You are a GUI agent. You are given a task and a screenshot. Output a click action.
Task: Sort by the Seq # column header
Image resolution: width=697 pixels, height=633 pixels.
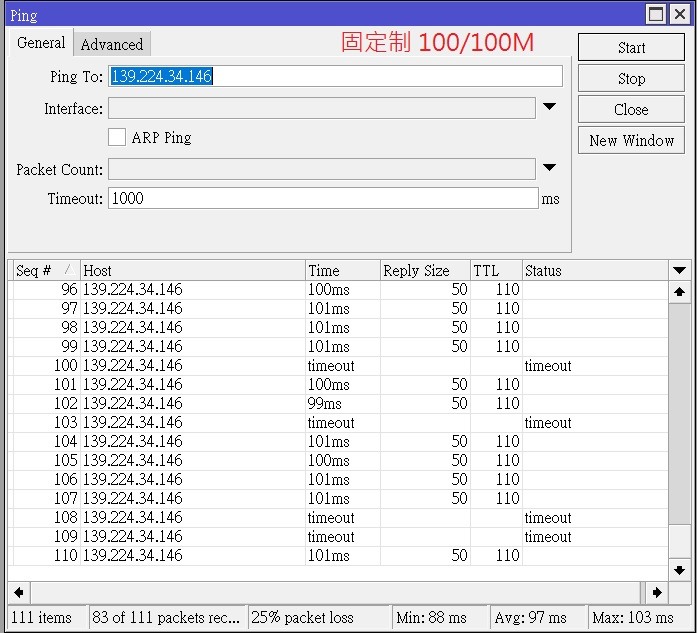(x=46, y=270)
